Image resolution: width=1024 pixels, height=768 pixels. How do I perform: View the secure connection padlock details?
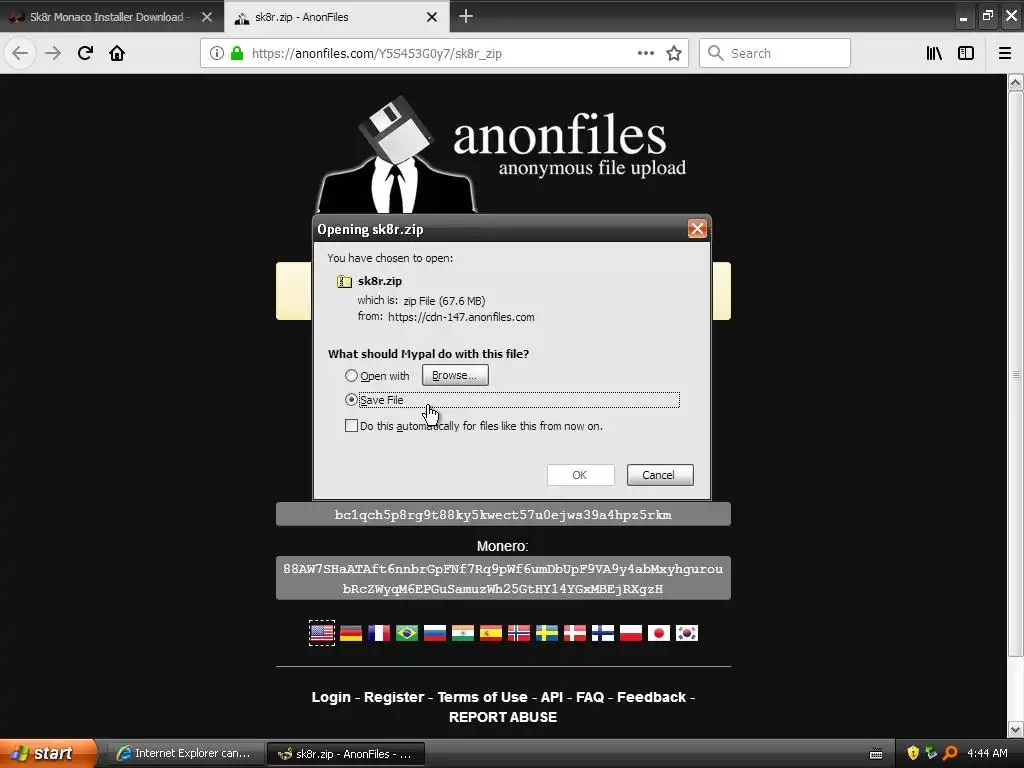pos(237,53)
